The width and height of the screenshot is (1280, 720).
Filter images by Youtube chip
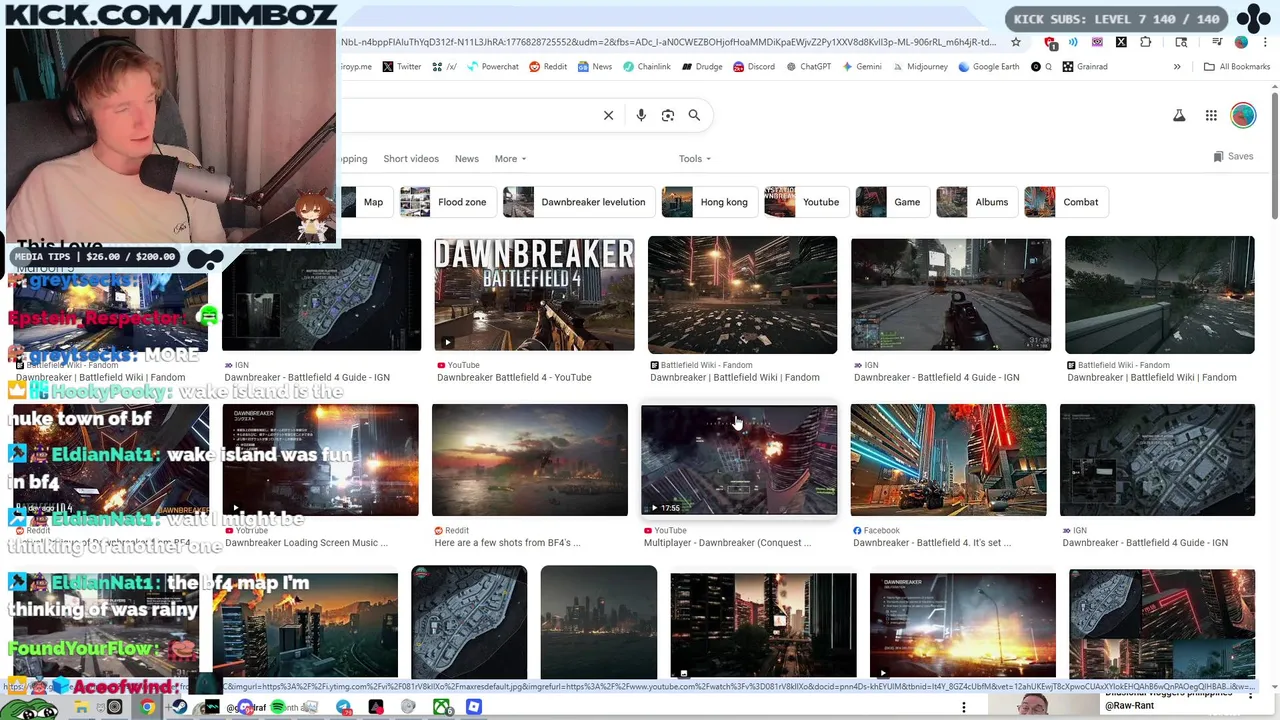805,202
